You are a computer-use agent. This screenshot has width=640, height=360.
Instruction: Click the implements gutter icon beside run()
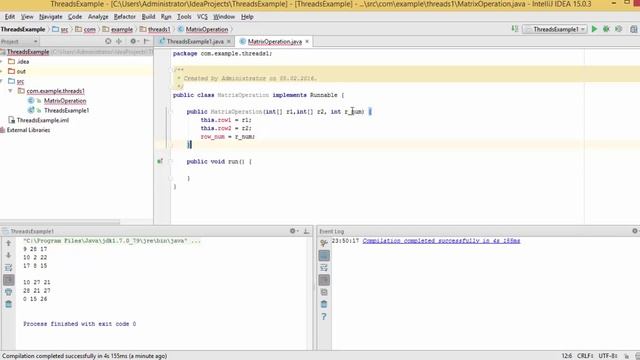(x=160, y=161)
